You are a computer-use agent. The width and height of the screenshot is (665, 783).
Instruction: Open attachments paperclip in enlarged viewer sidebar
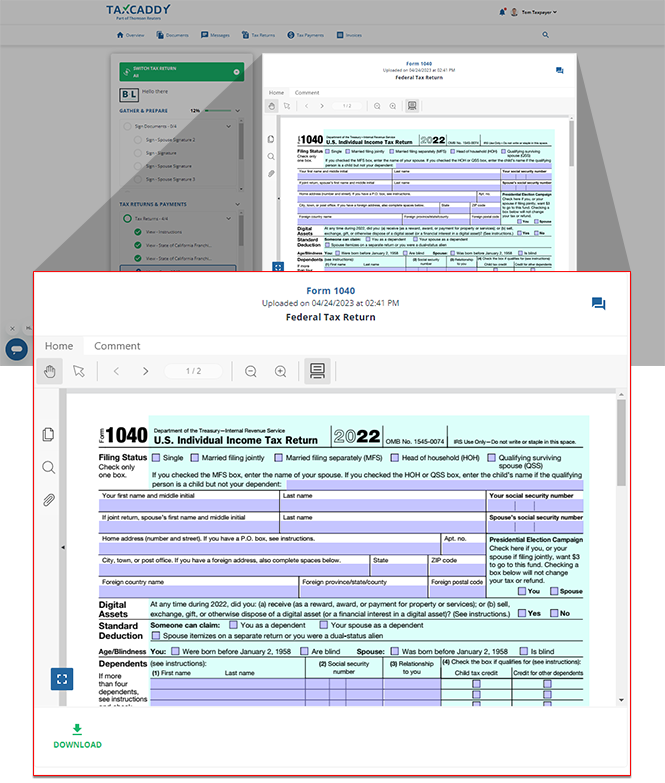click(48, 500)
